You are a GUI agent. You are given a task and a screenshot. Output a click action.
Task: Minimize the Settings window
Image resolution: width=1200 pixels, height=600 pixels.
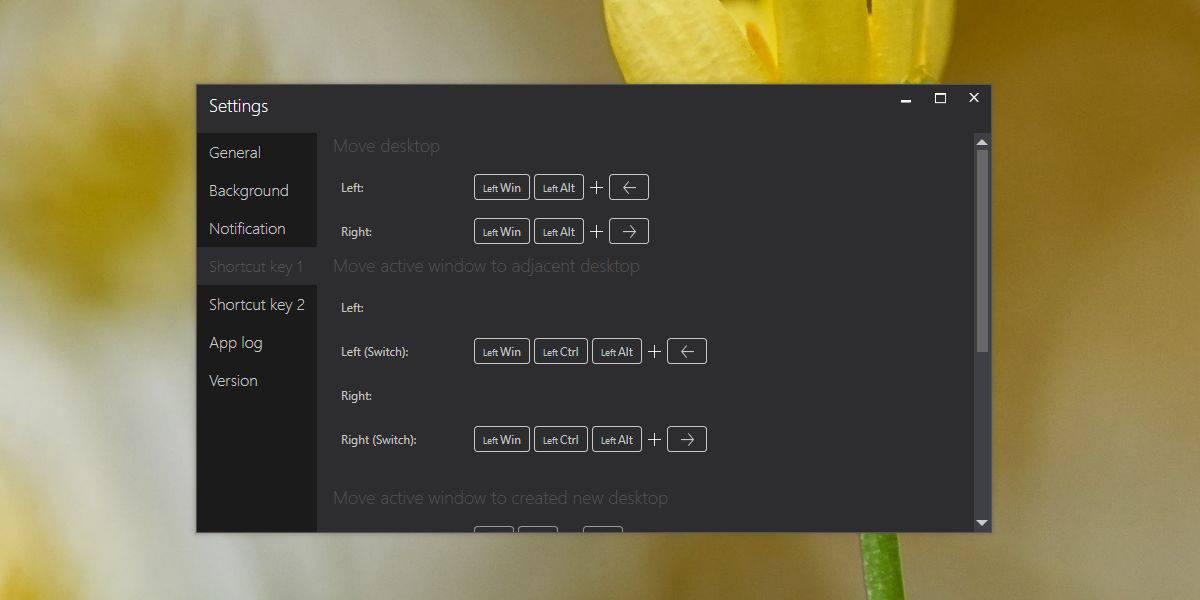pyautogui.click(x=906, y=99)
